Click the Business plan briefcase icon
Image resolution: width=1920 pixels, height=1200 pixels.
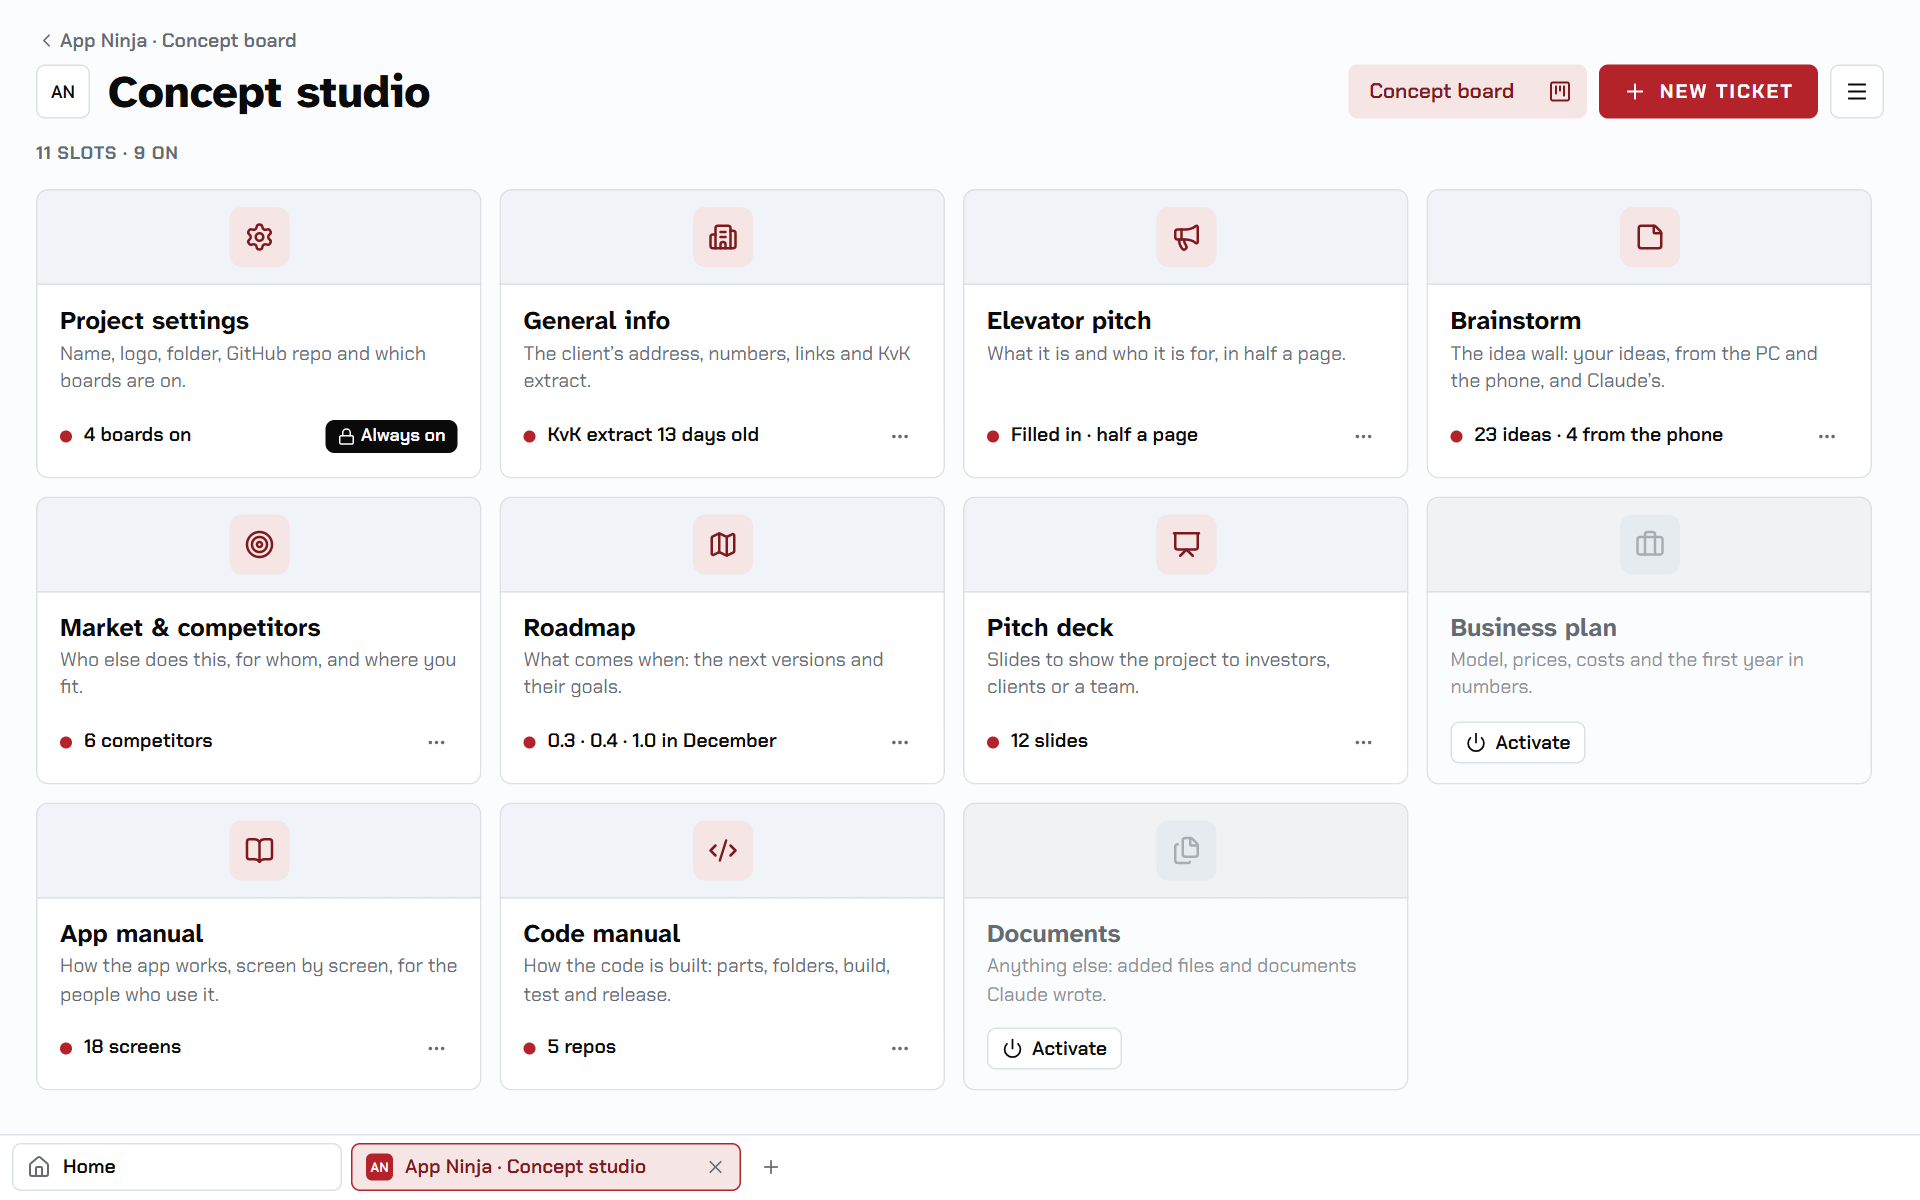(x=1650, y=544)
